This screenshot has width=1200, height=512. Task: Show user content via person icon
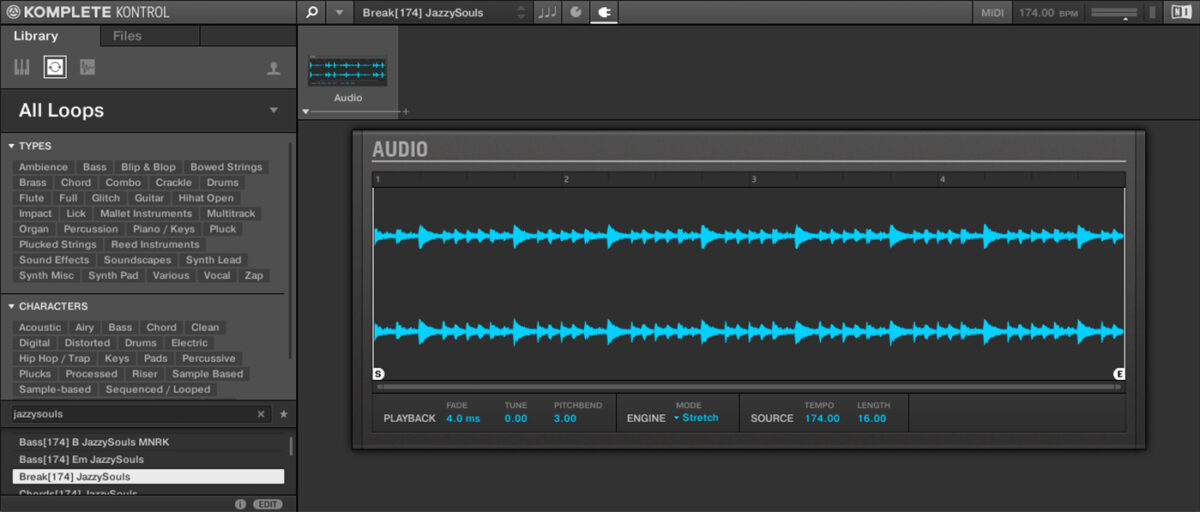273,68
